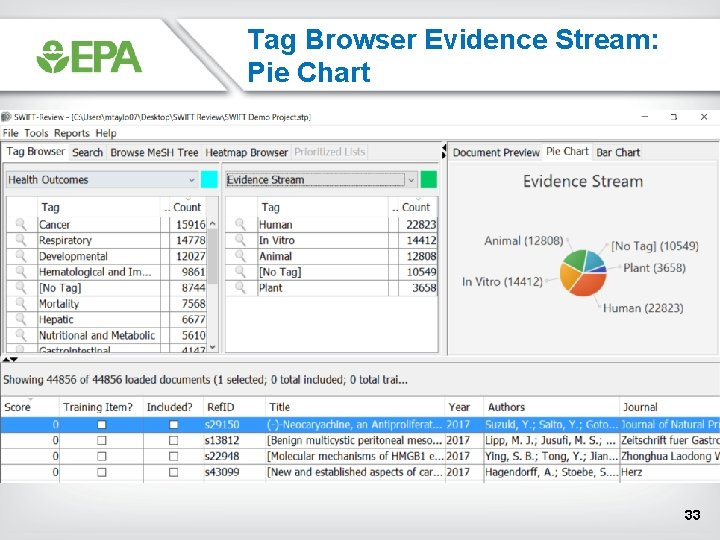This screenshot has width=720, height=540.
Task: Click the Human (22823) pie label
Action: pyautogui.click(x=643, y=308)
